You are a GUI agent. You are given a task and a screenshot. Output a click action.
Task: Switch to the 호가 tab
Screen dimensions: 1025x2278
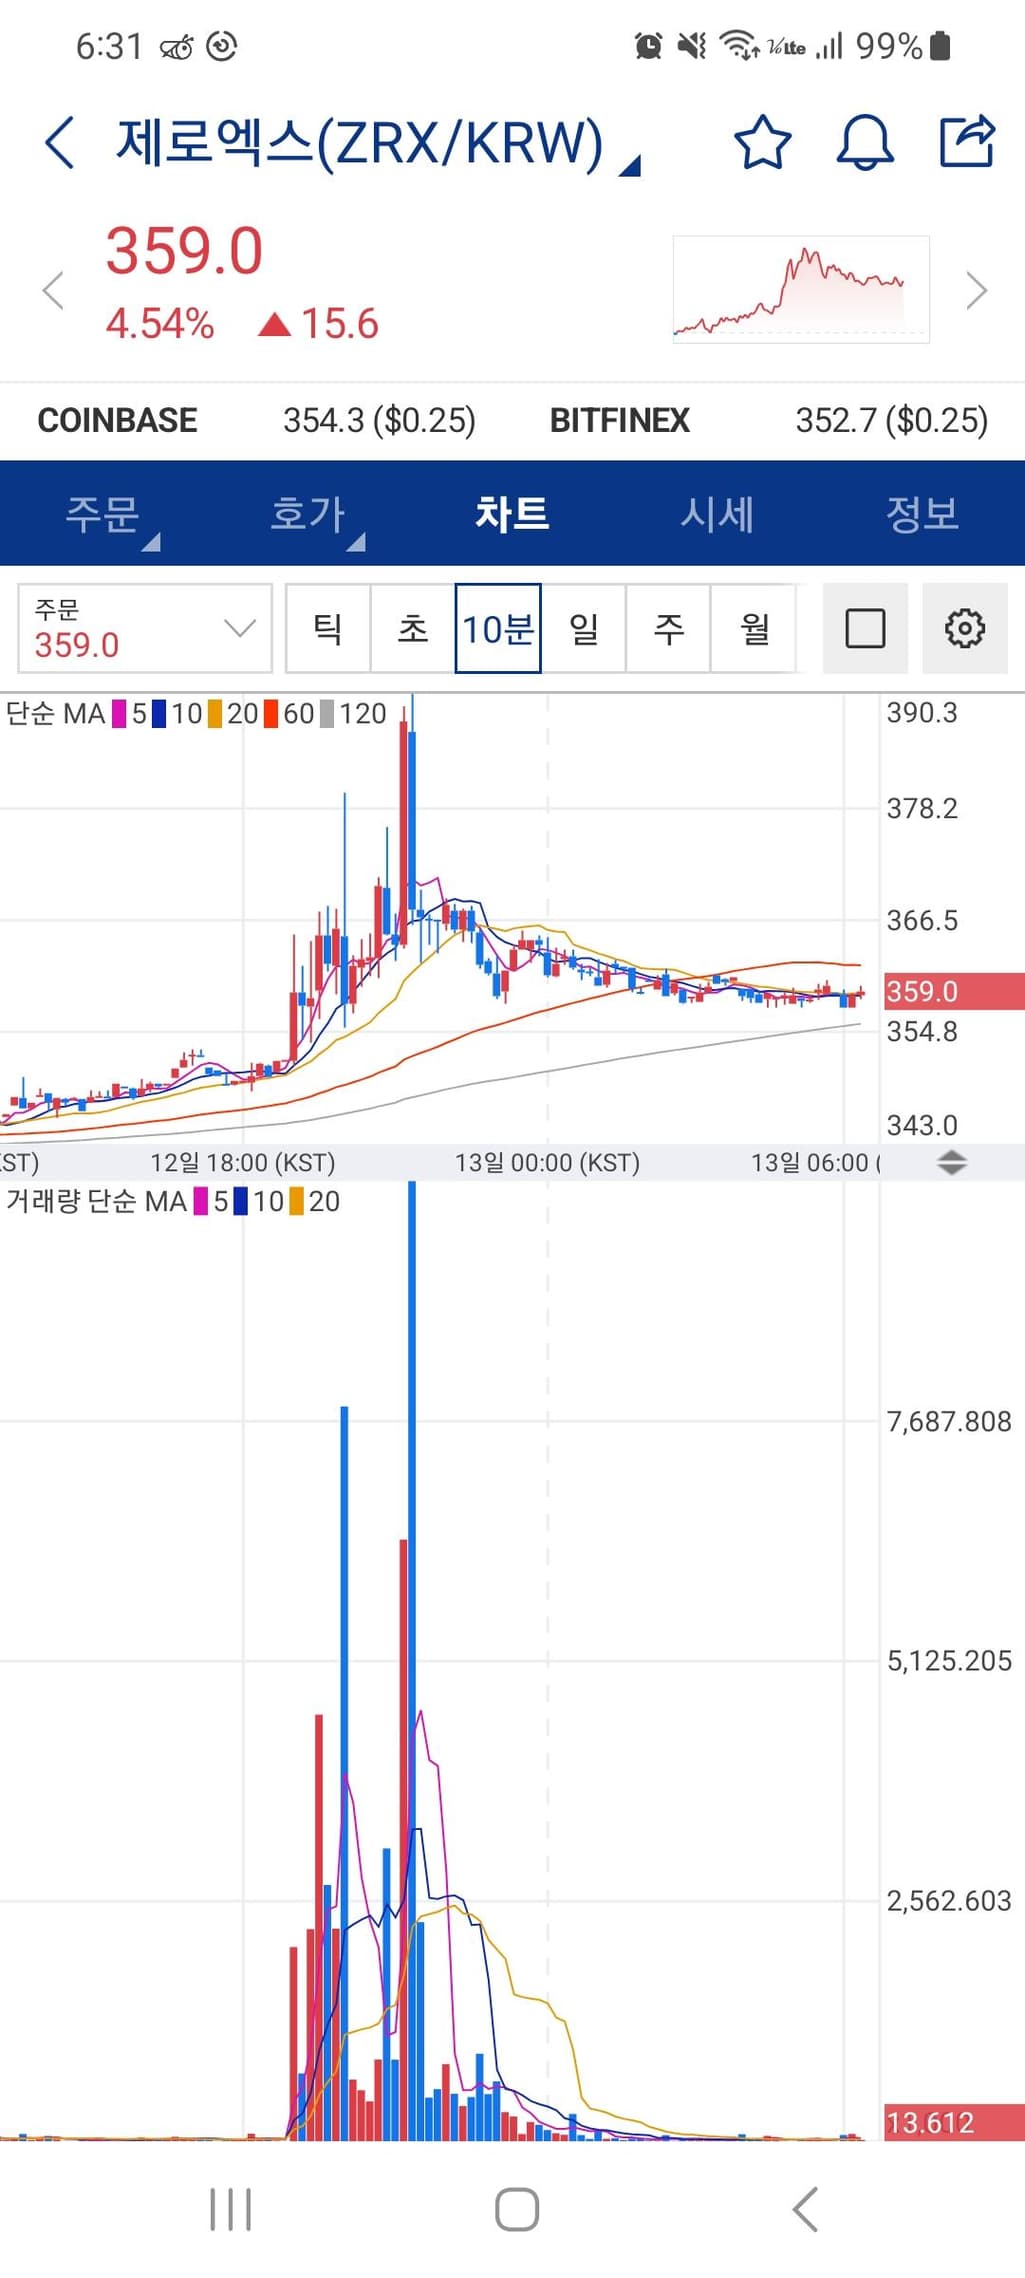click(x=307, y=514)
